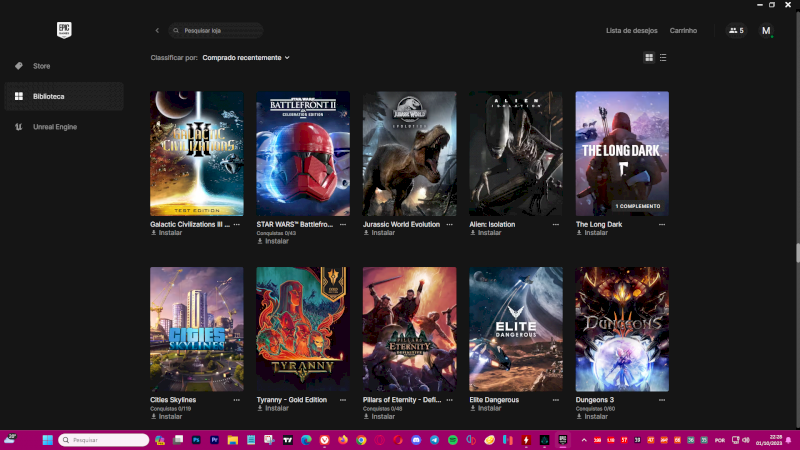
Task: Click the Tyranny Gold Edition cover thumbnail
Action: (x=303, y=328)
